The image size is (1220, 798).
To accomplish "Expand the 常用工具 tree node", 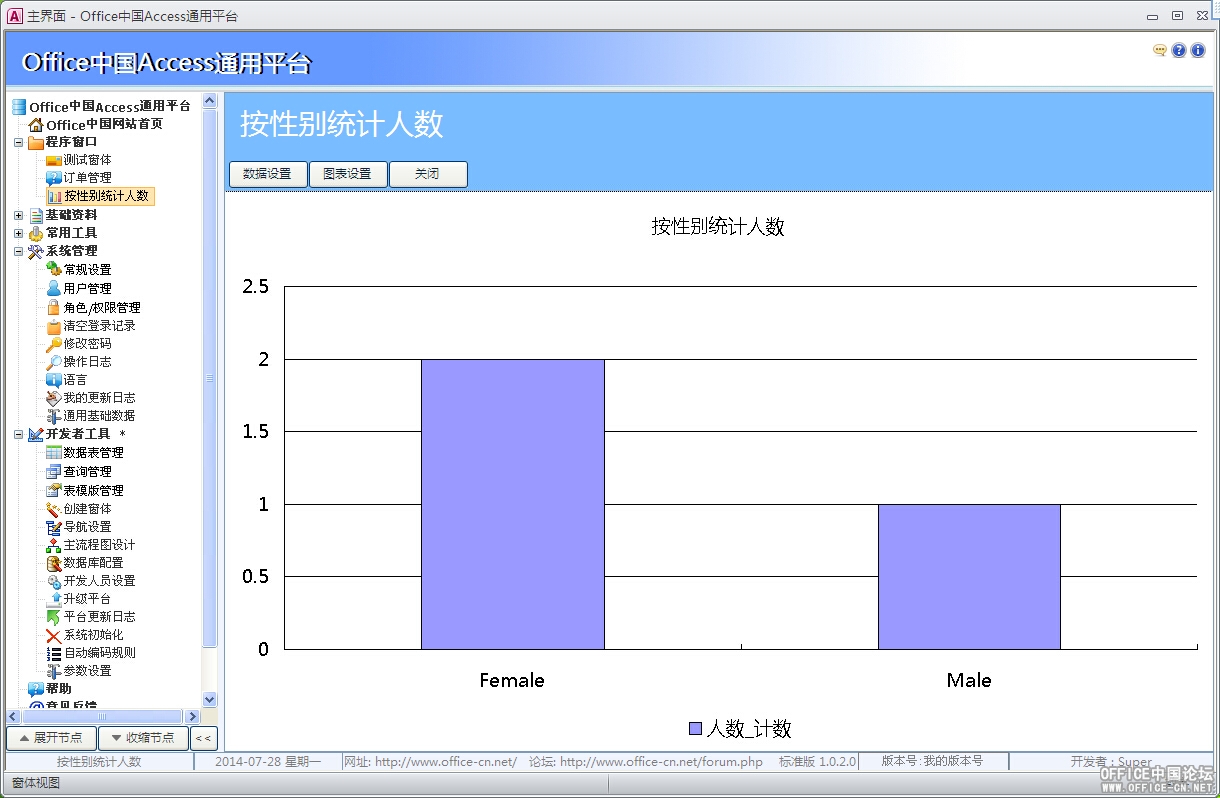I will pos(18,233).
